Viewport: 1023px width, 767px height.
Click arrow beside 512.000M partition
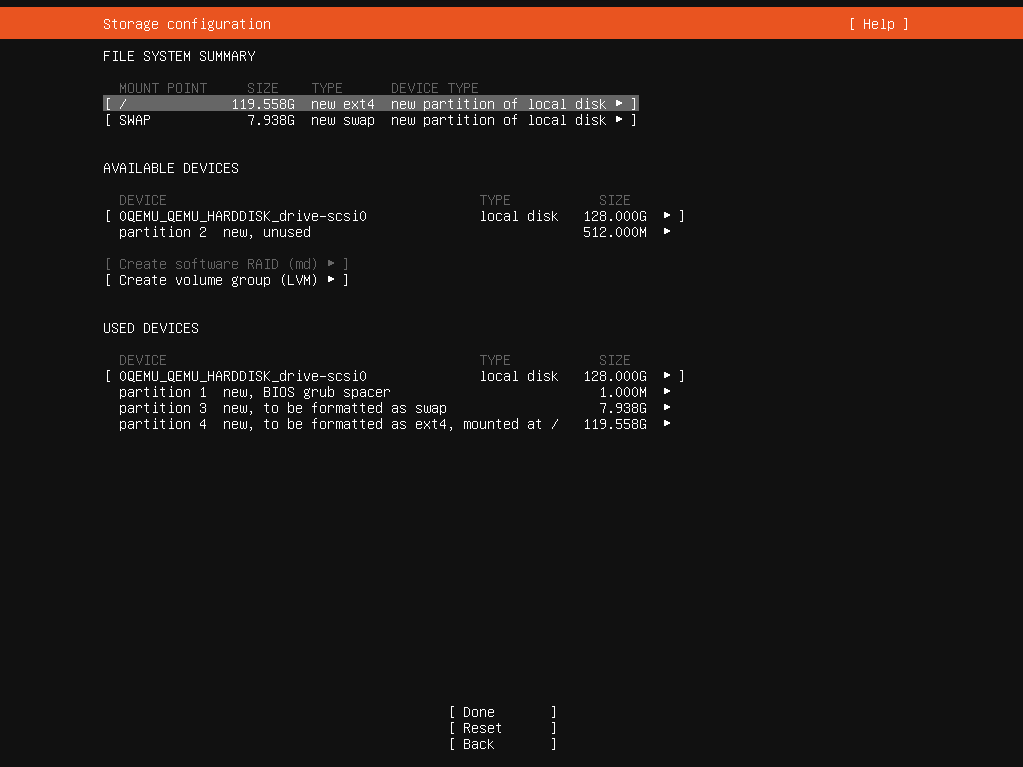(x=667, y=232)
